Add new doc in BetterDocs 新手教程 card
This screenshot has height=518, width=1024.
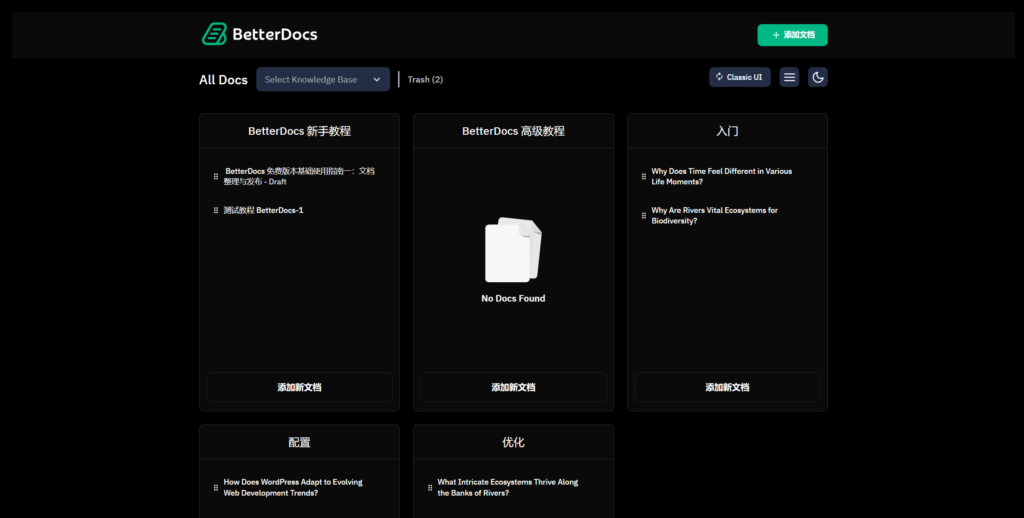point(299,387)
